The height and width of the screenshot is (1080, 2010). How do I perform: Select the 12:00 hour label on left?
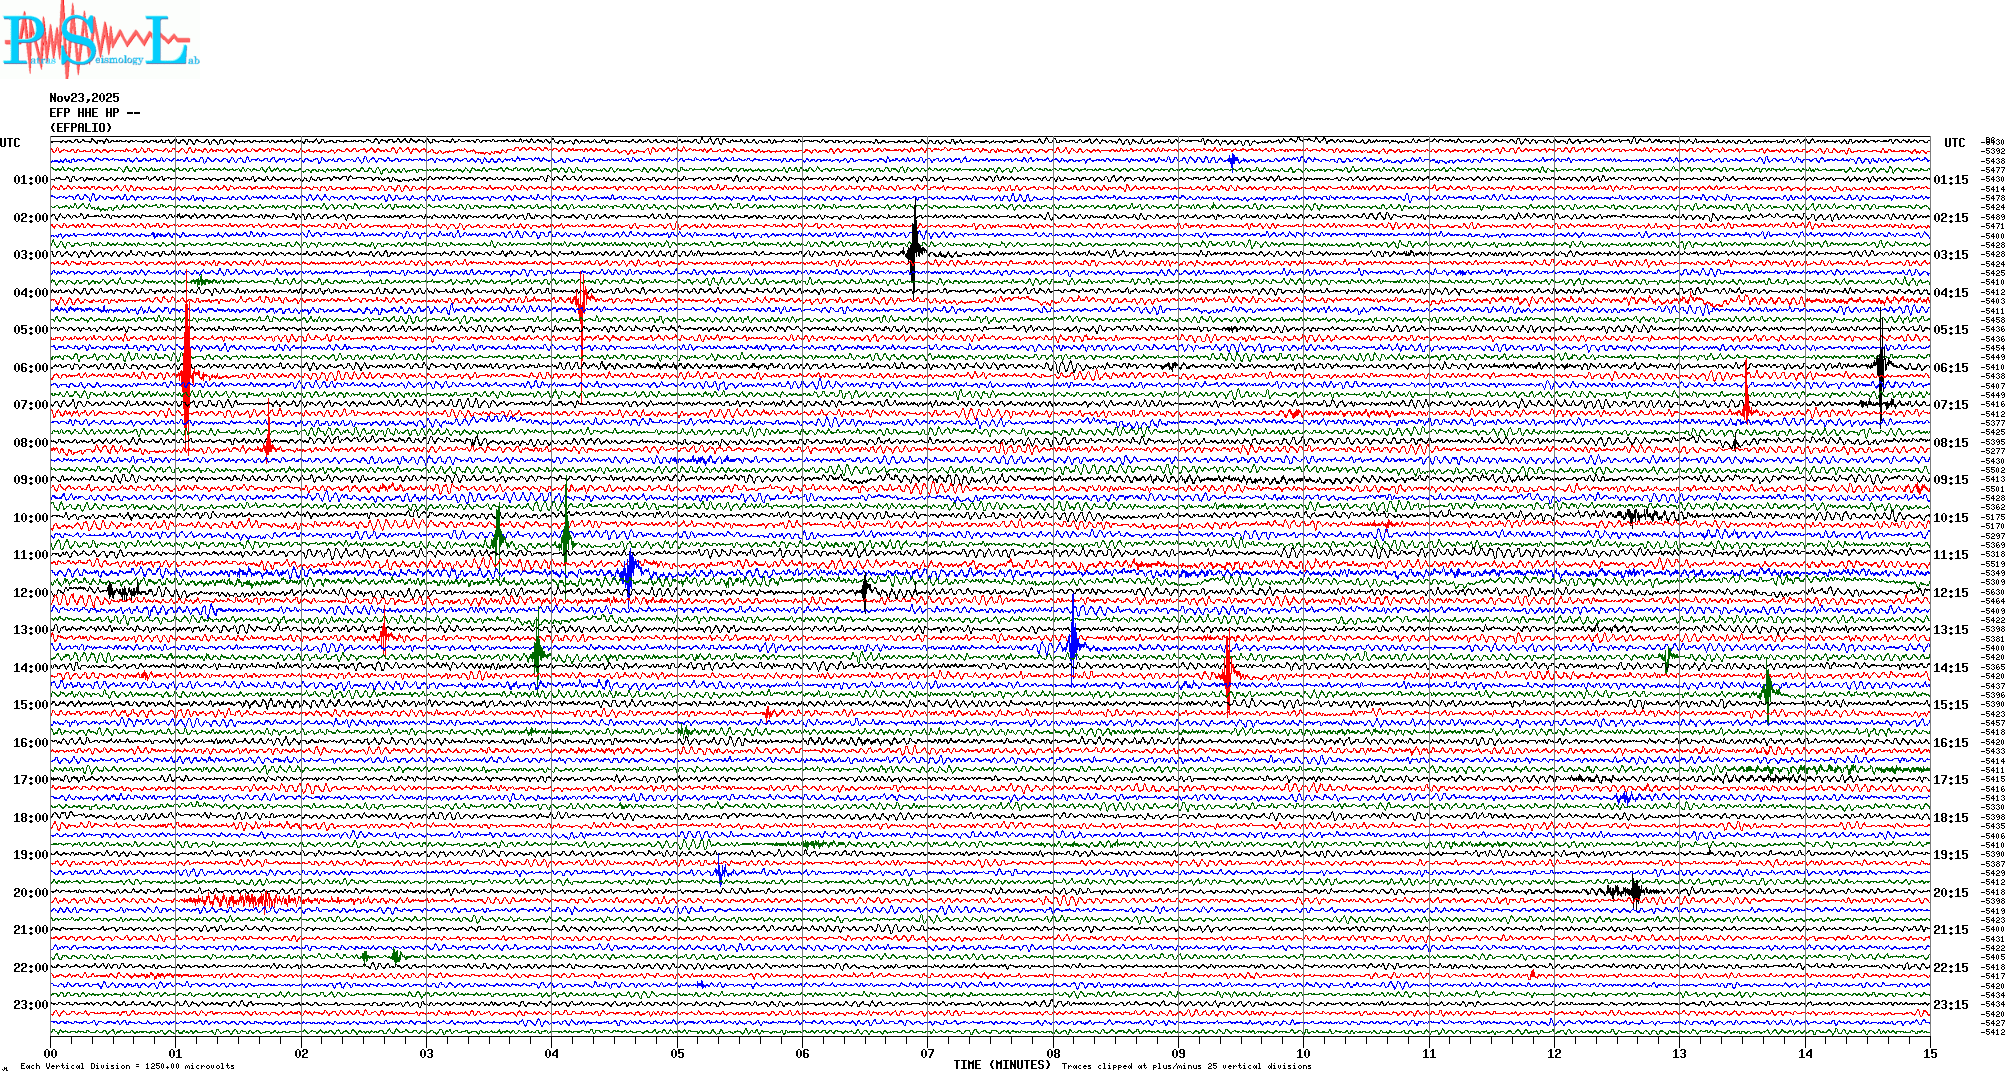[30, 593]
